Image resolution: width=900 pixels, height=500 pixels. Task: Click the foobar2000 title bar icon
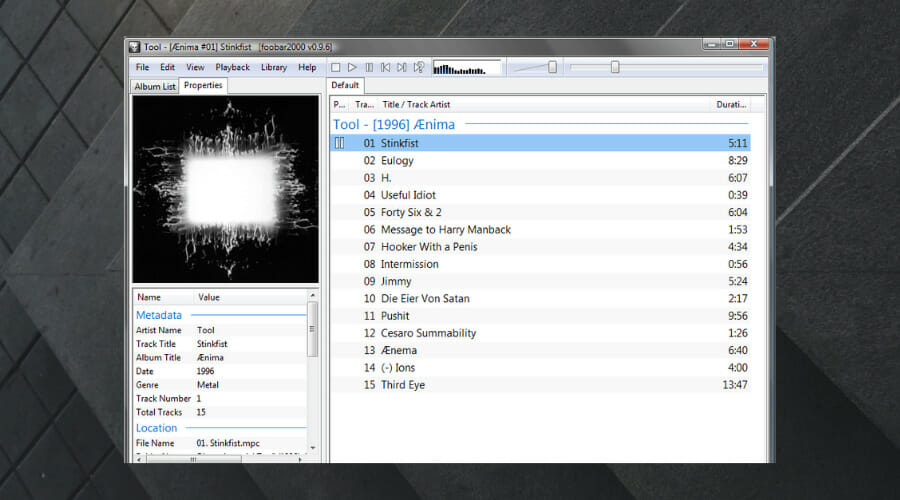coord(134,47)
